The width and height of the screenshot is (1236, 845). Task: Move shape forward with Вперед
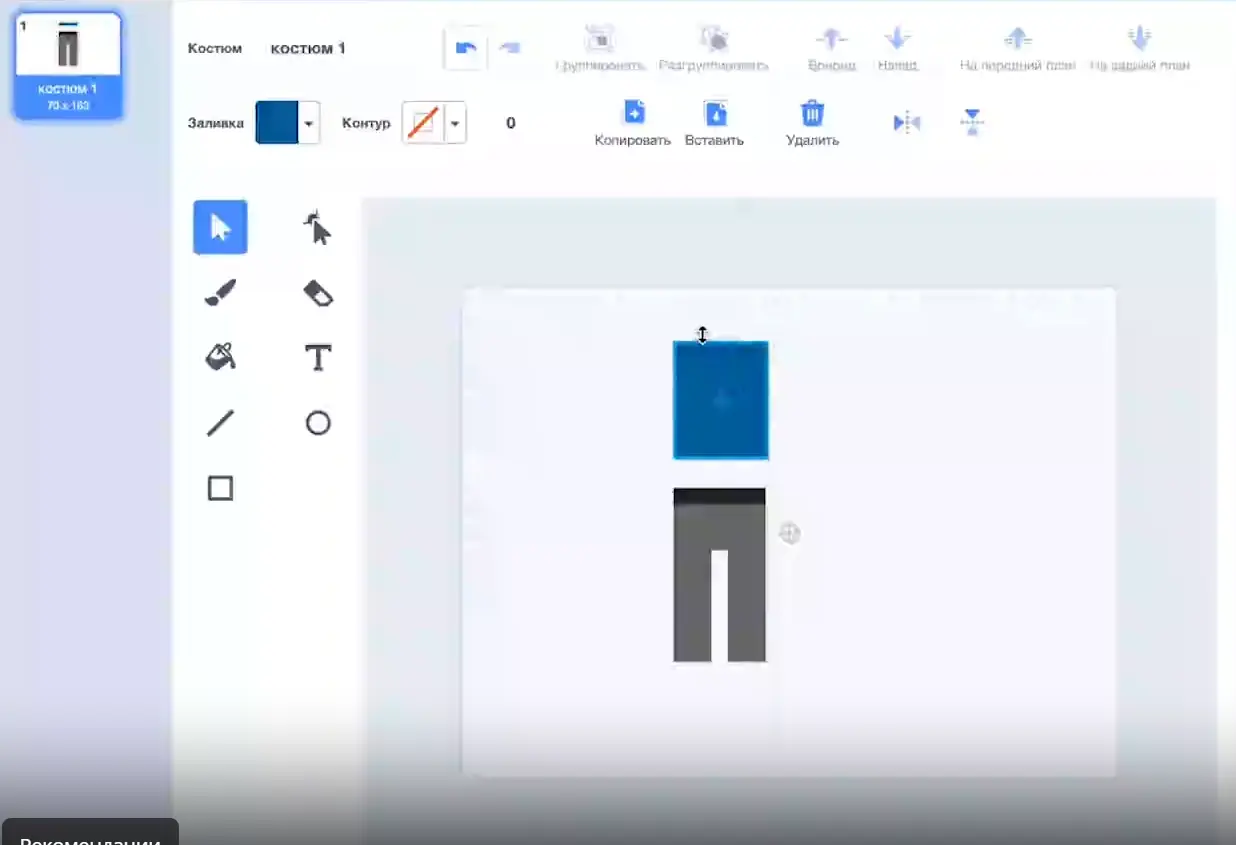[x=831, y=49]
